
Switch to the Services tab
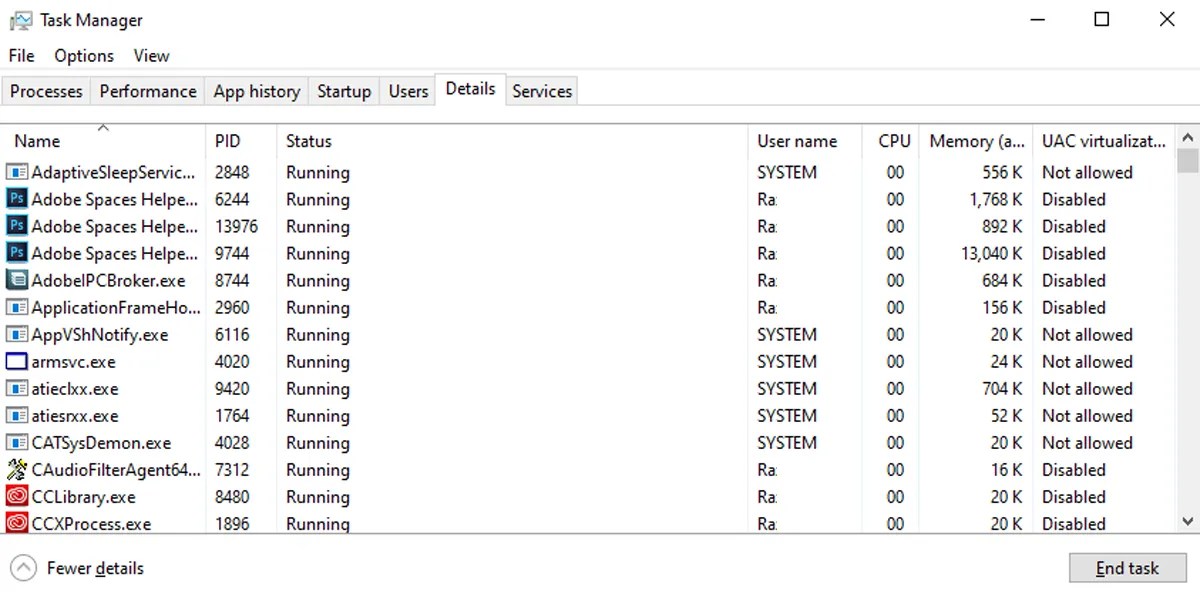(x=541, y=90)
